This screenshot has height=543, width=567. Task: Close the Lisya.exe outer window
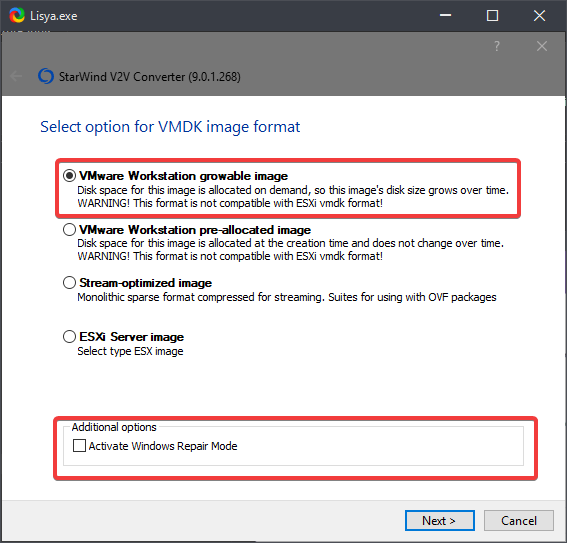pos(539,16)
